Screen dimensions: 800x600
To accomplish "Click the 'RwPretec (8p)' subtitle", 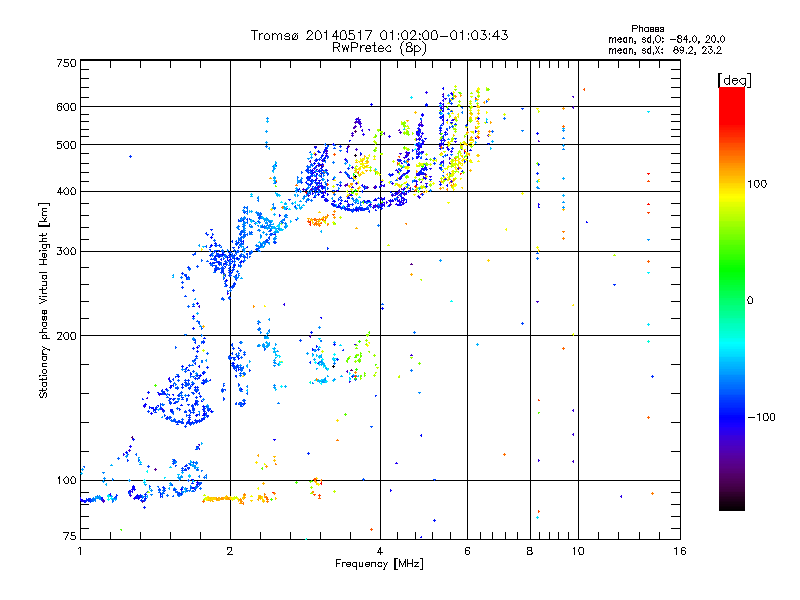I will pyautogui.click(x=379, y=48).
